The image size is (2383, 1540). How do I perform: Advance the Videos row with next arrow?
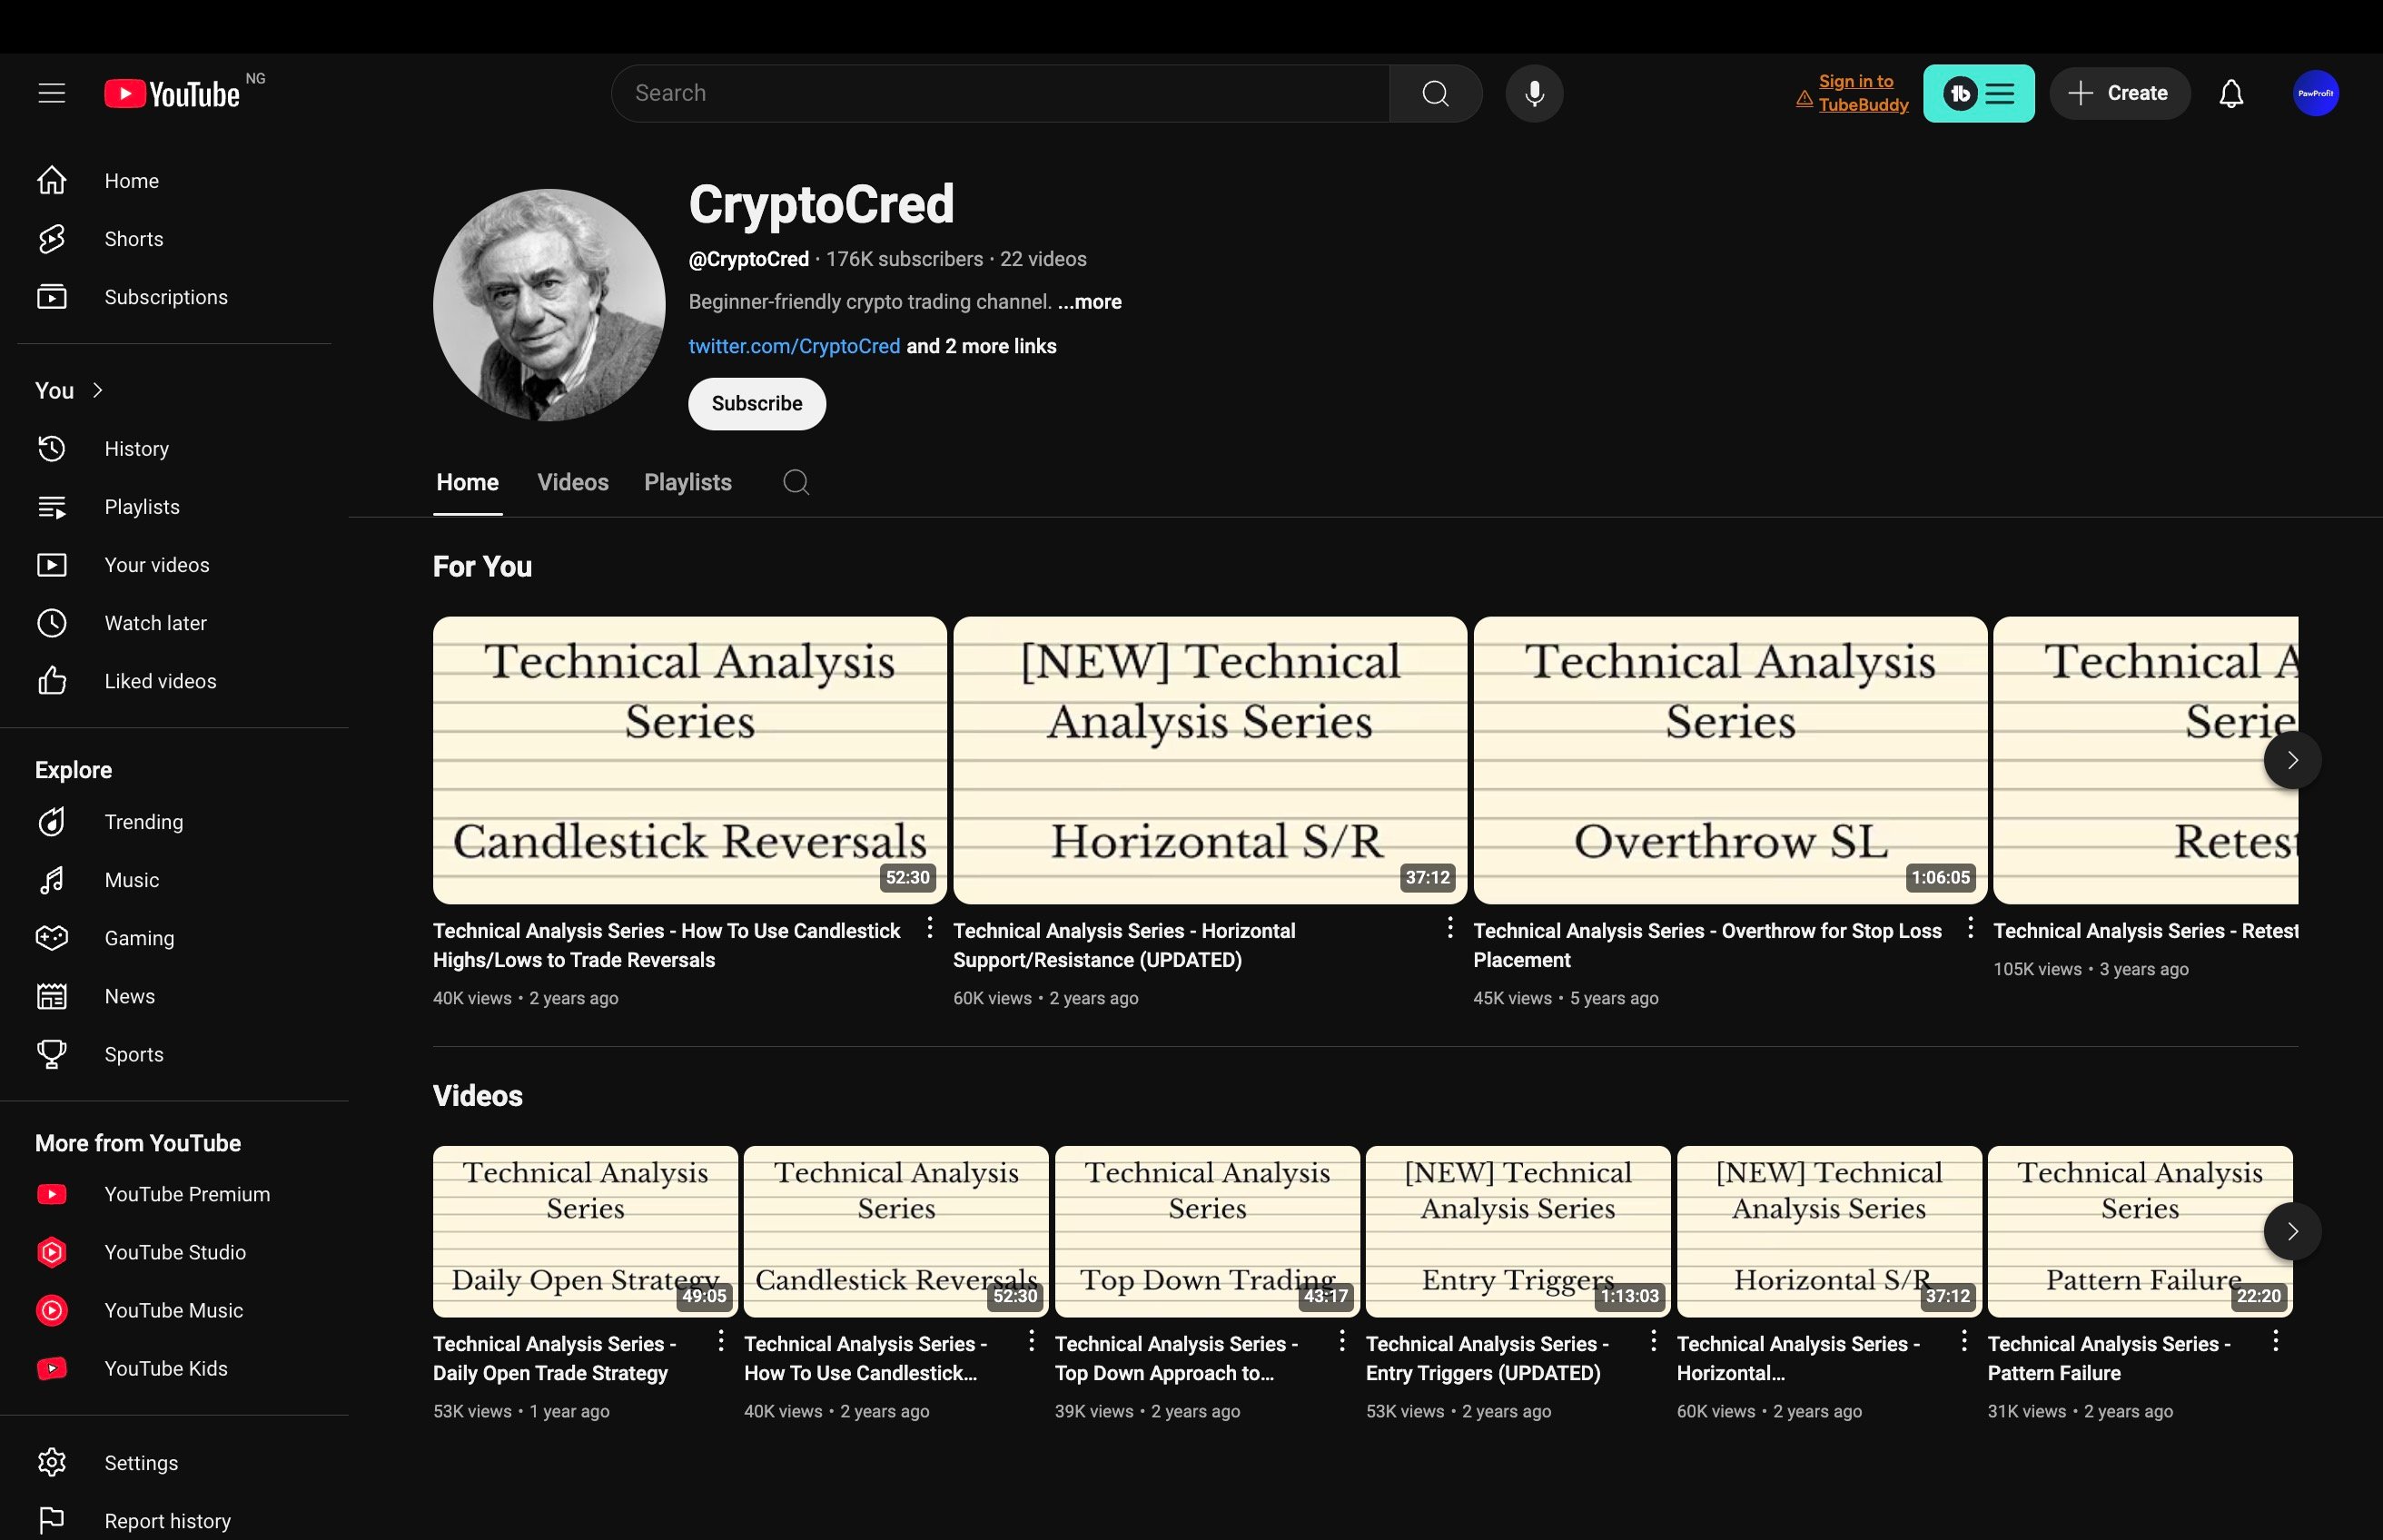(2292, 1231)
